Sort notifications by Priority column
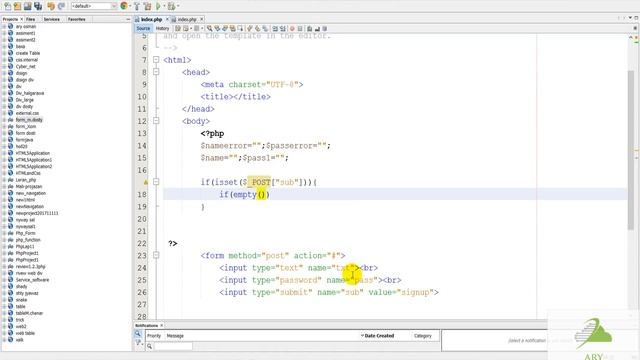This screenshot has width=640, height=360. click(x=154, y=336)
